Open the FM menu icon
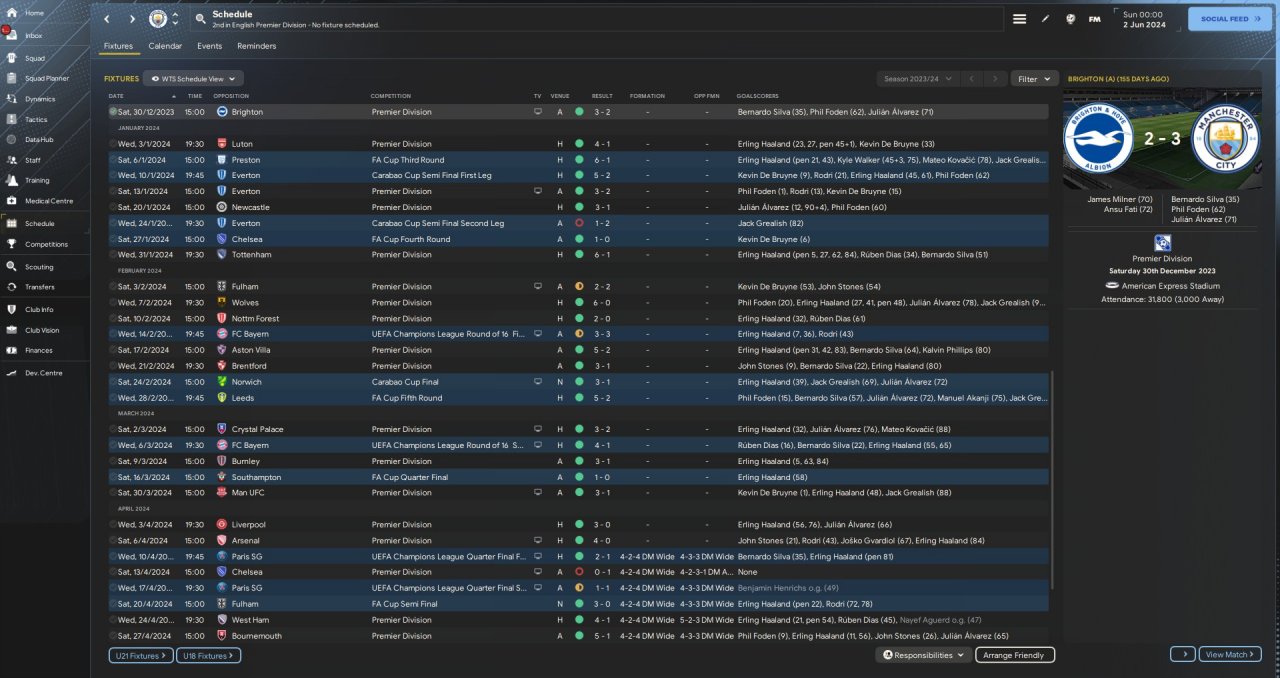The image size is (1280, 678). pos(1094,19)
